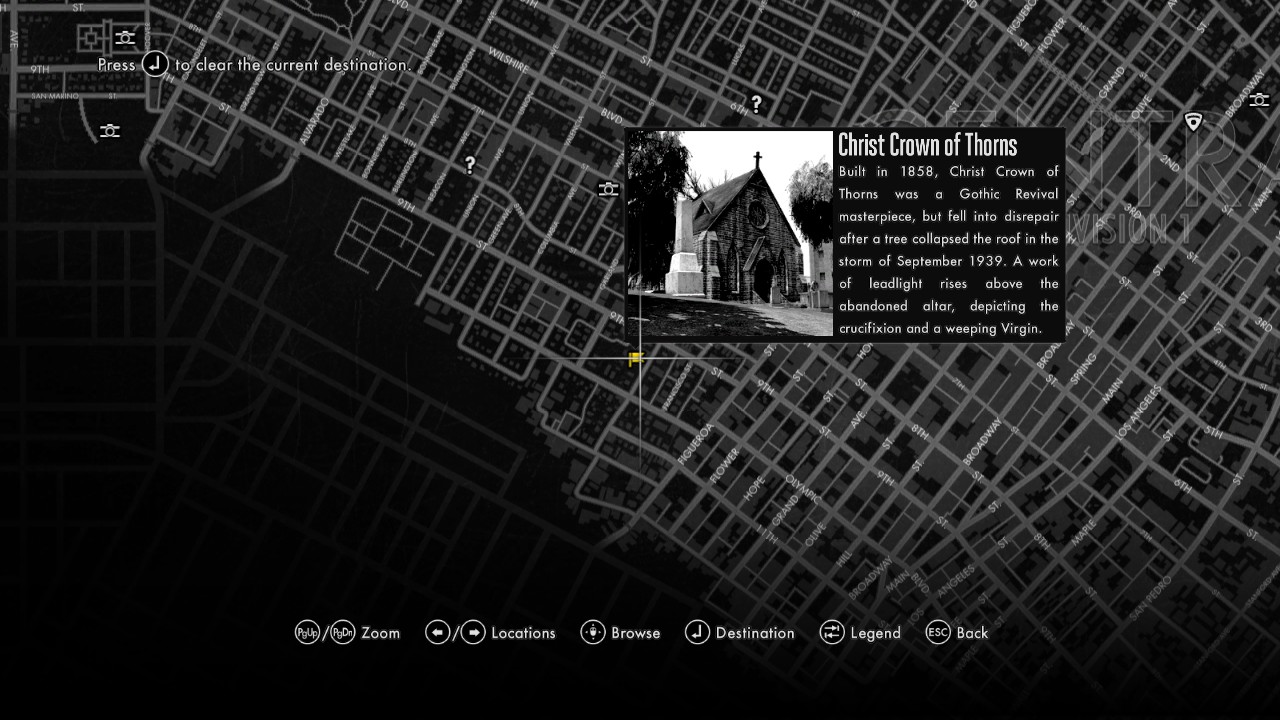This screenshot has height=720, width=1280.
Task: Click the 'crucifixion and a weeping Virgin.' line
Action: tap(940, 328)
